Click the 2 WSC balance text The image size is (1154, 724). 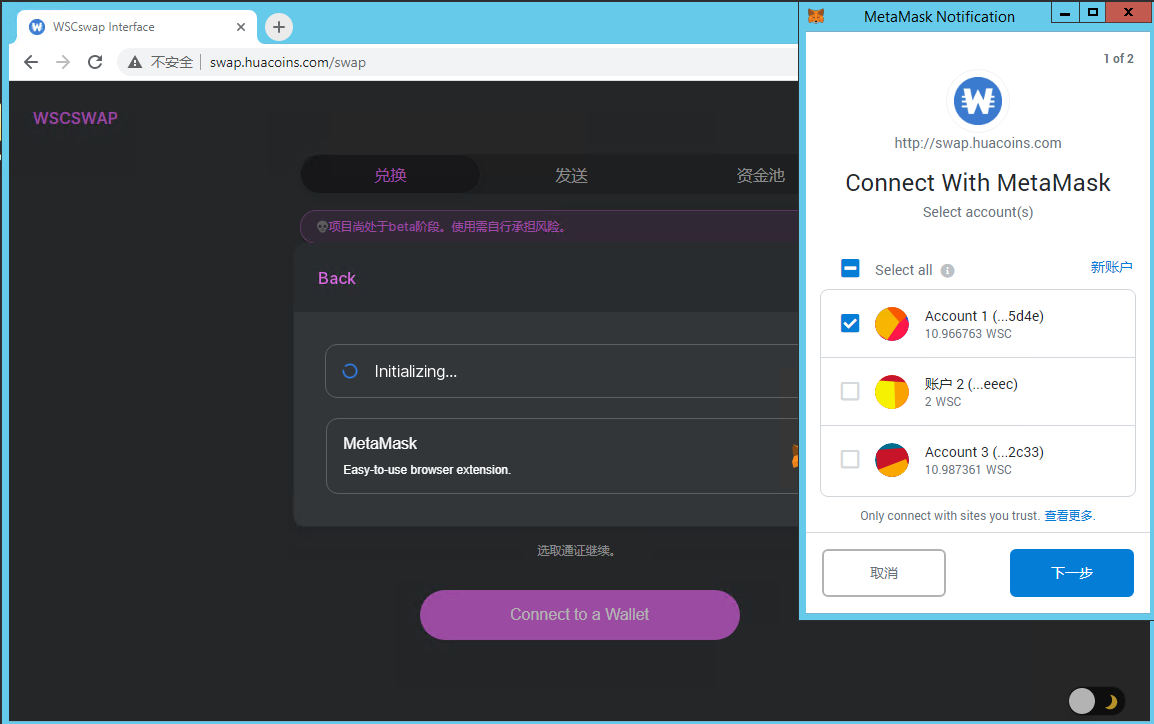coord(943,402)
